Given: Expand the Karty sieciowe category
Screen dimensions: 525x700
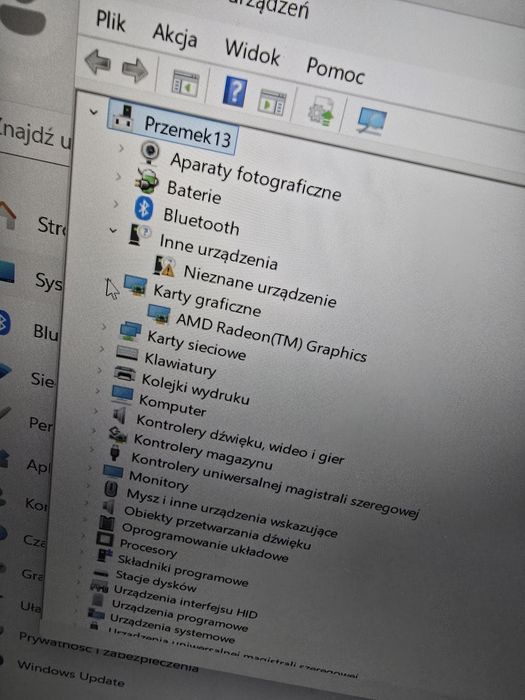Looking at the screenshot, I should pyautogui.click(x=104, y=327).
